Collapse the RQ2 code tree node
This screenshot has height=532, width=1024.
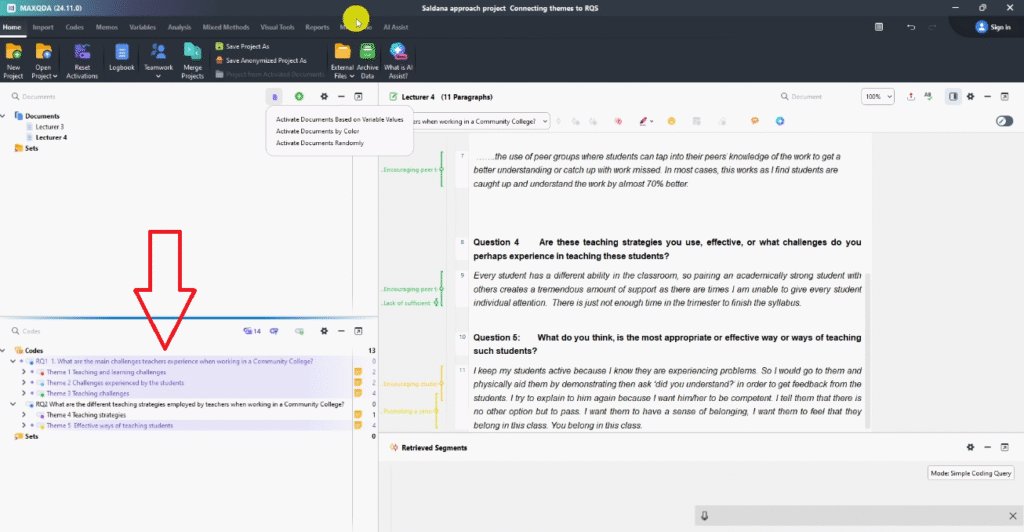click(x=13, y=404)
